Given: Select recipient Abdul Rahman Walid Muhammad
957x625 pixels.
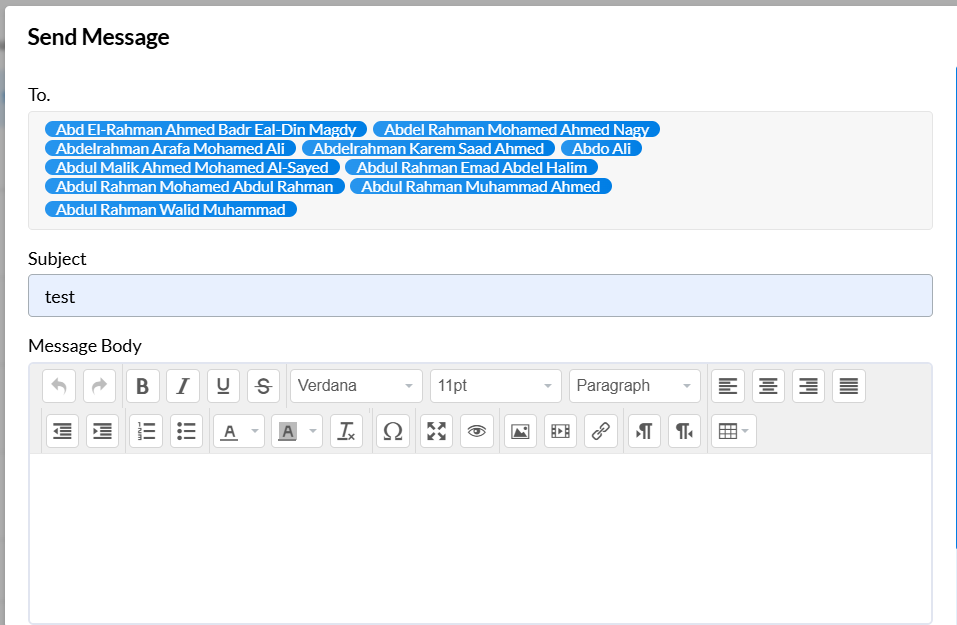Looking at the screenshot, I should pyautogui.click(x=171, y=209).
